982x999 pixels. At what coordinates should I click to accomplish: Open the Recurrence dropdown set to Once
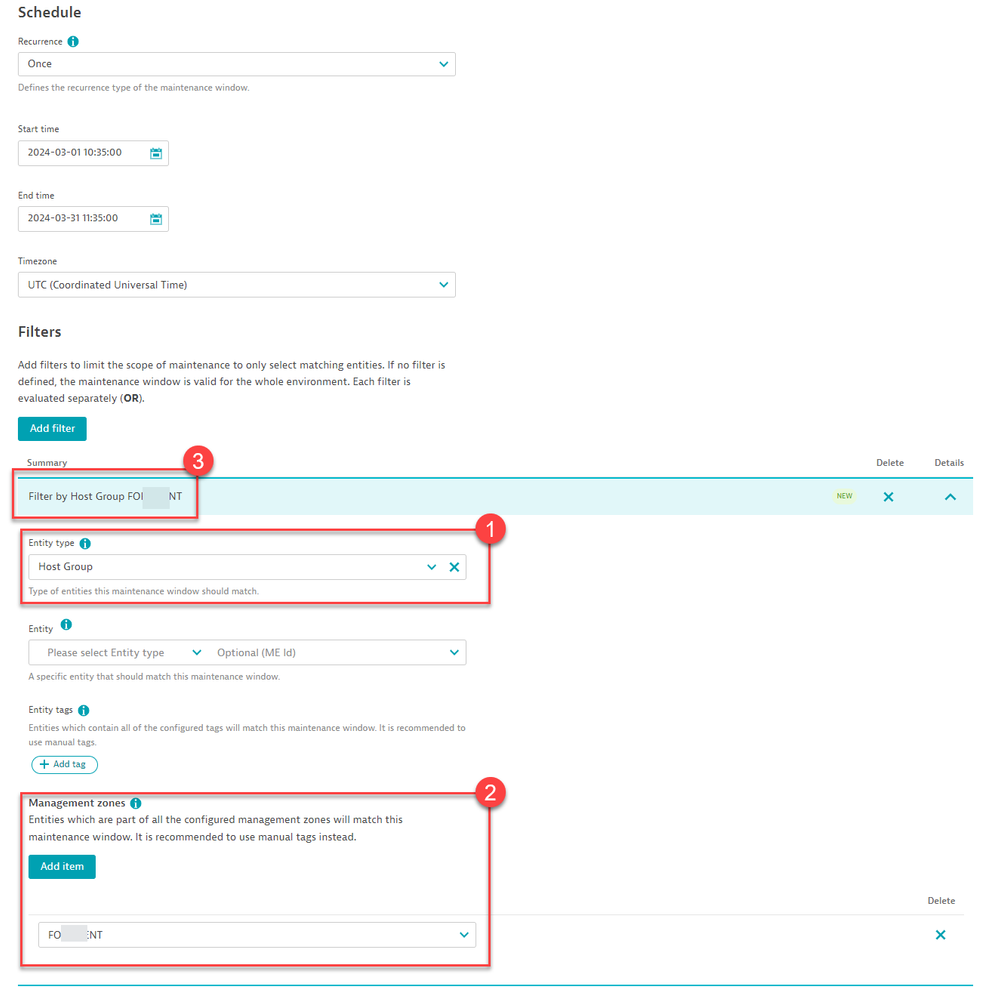[x=236, y=64]
